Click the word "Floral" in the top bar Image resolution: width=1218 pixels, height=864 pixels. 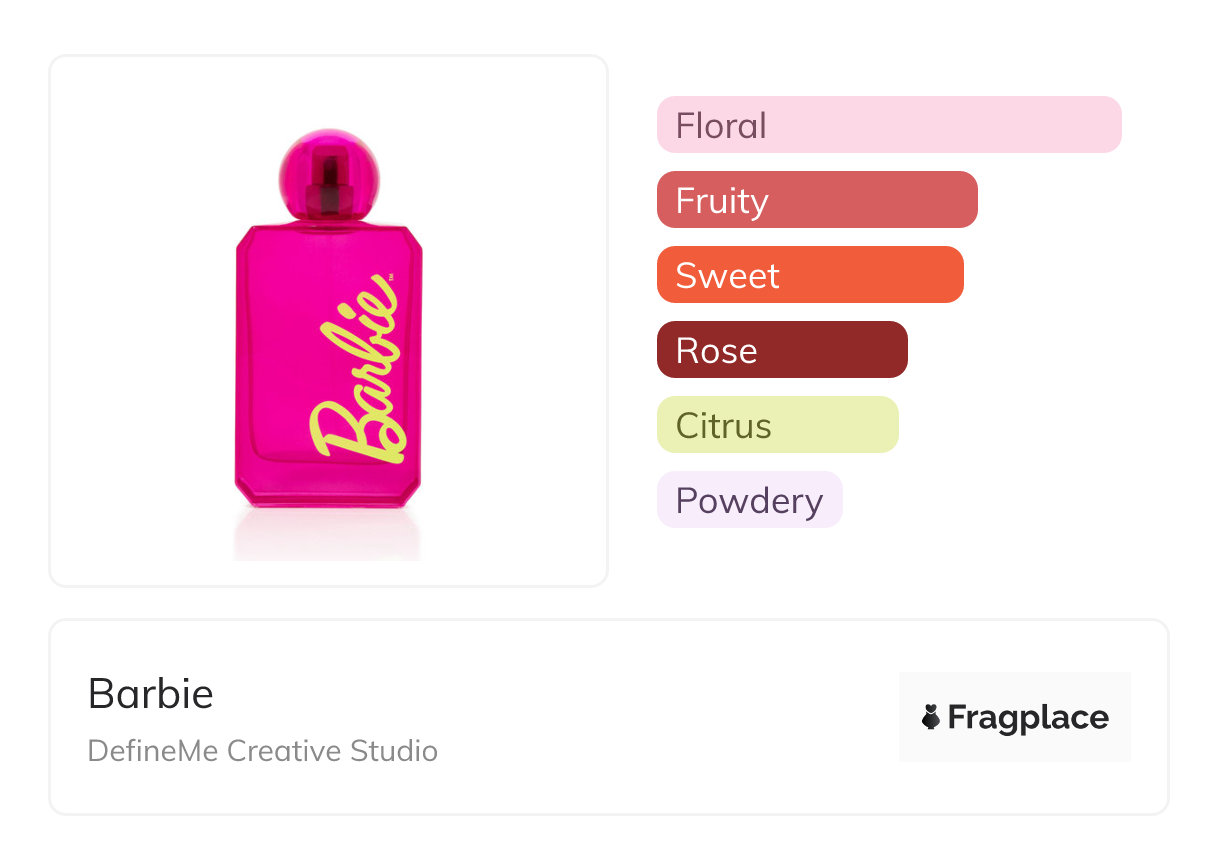(721, 125)
